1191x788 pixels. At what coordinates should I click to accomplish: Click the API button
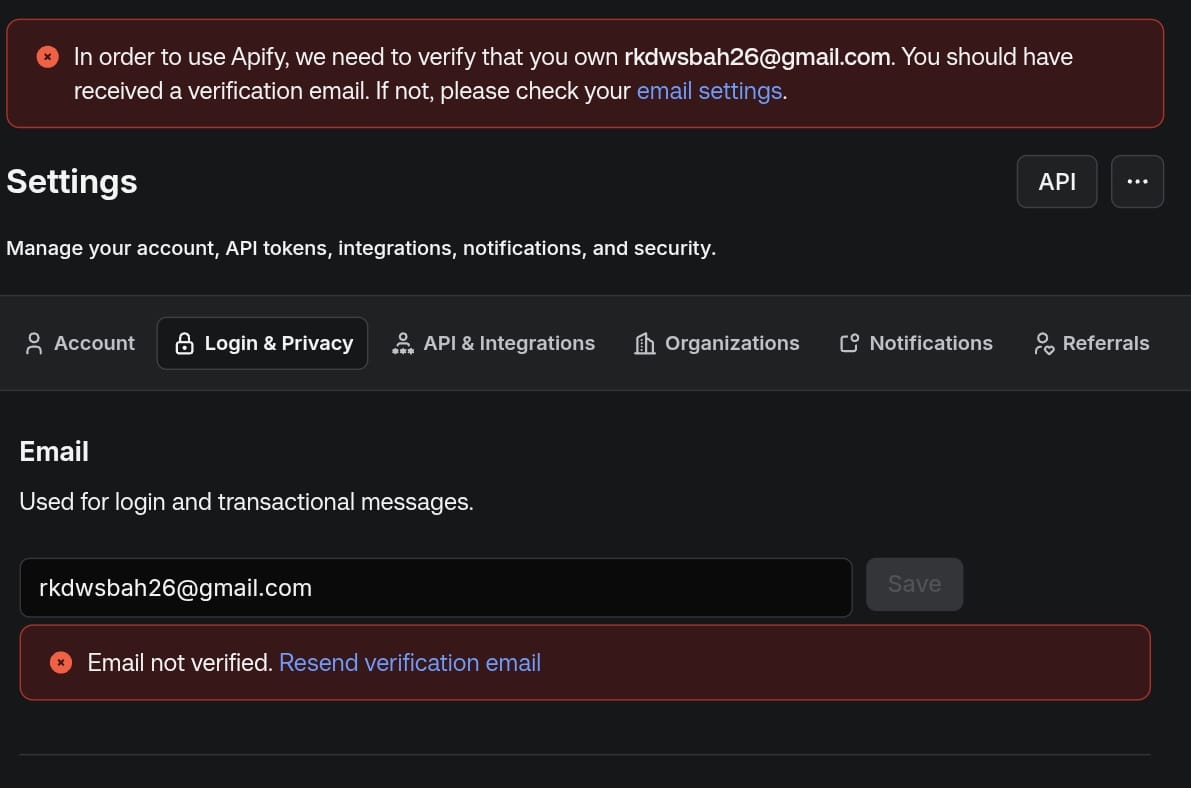pyautogui.click(x=1057, y=182)
